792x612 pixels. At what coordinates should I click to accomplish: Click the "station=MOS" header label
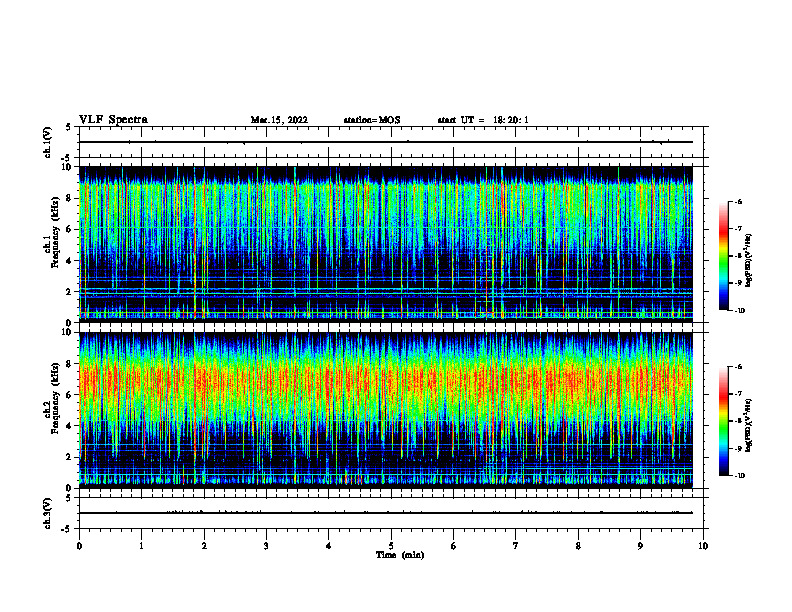(372, 120)
